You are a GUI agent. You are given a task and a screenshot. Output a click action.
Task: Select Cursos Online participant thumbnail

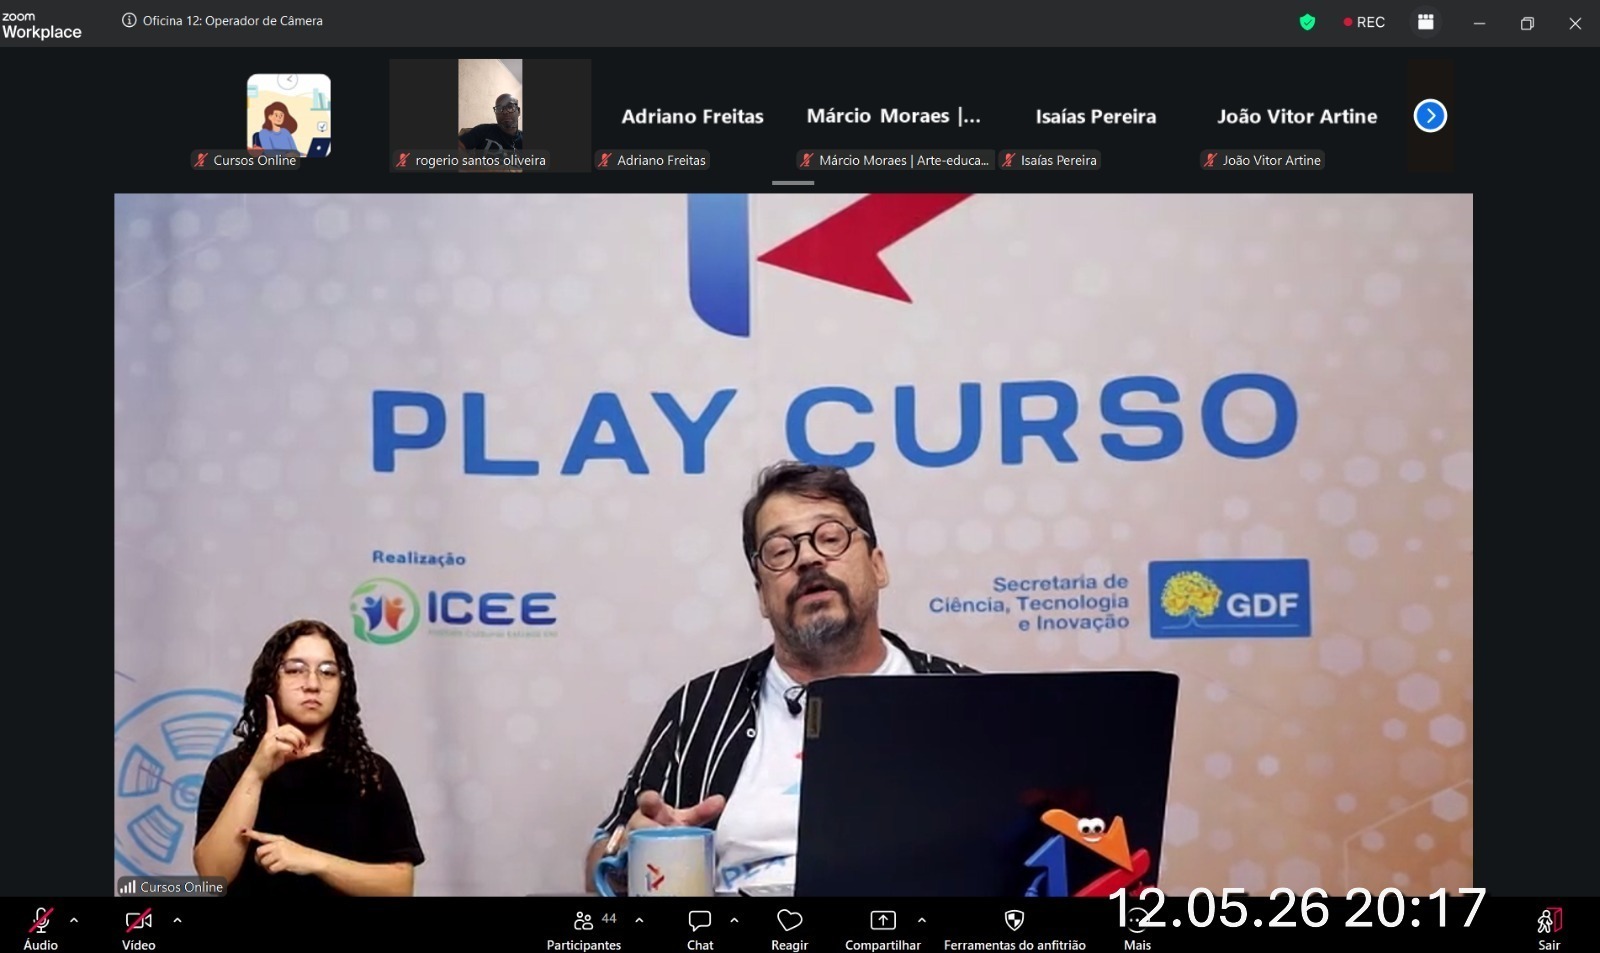click(x=289, y=116)
